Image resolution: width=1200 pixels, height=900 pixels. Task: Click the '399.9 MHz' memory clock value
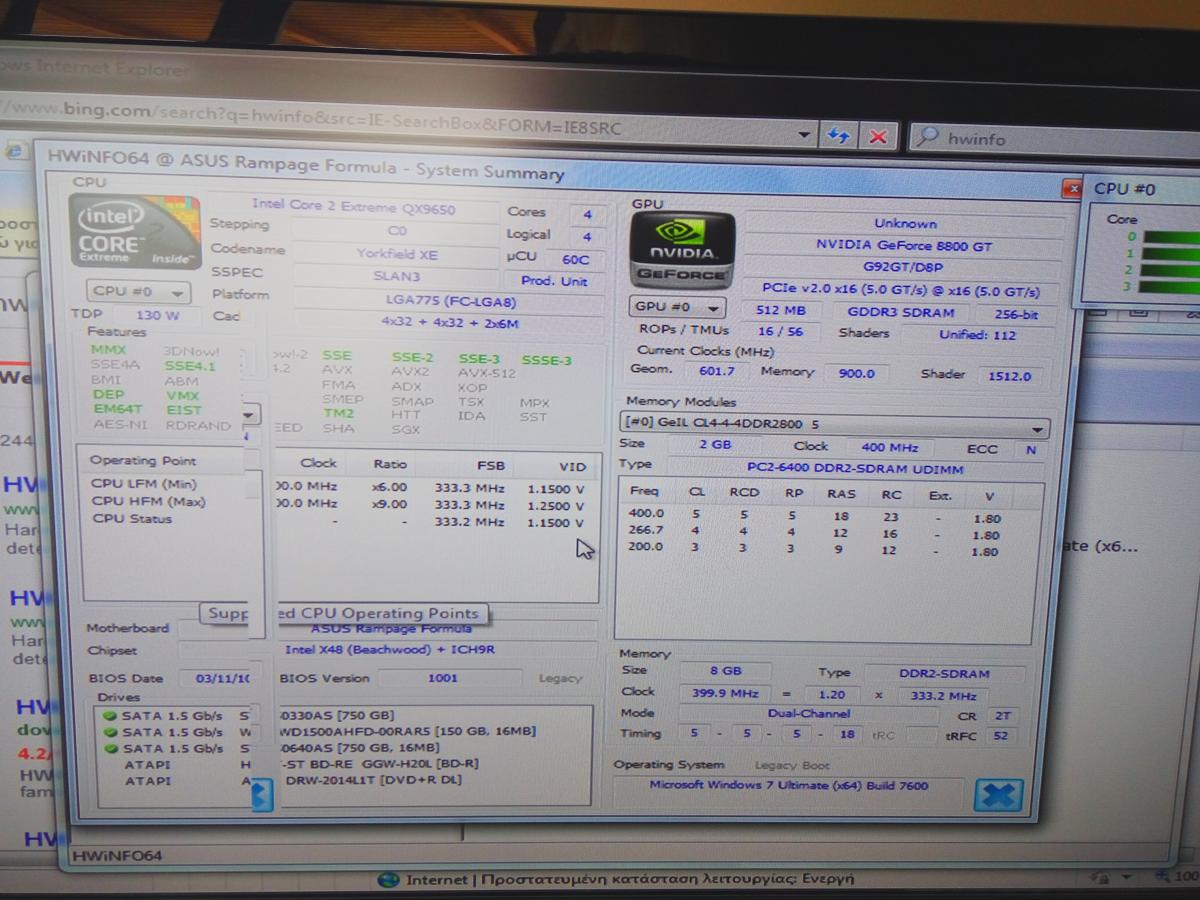tap(724, 693)
